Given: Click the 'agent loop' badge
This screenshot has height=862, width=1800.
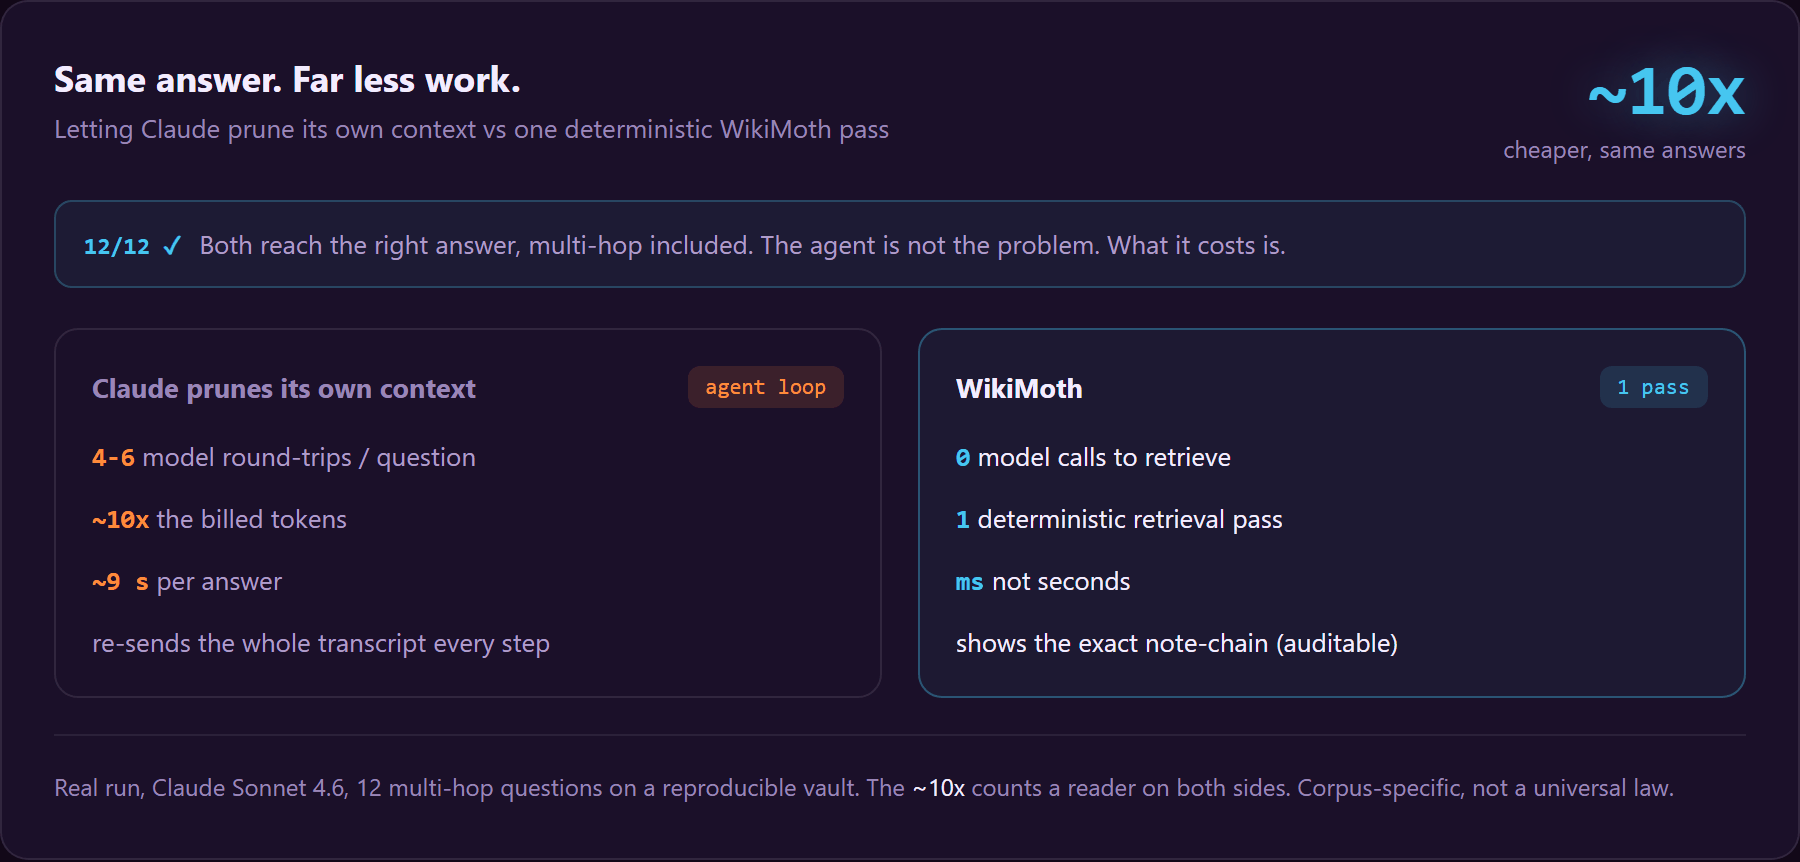Looking at the screenshot, I should point(766,387).
